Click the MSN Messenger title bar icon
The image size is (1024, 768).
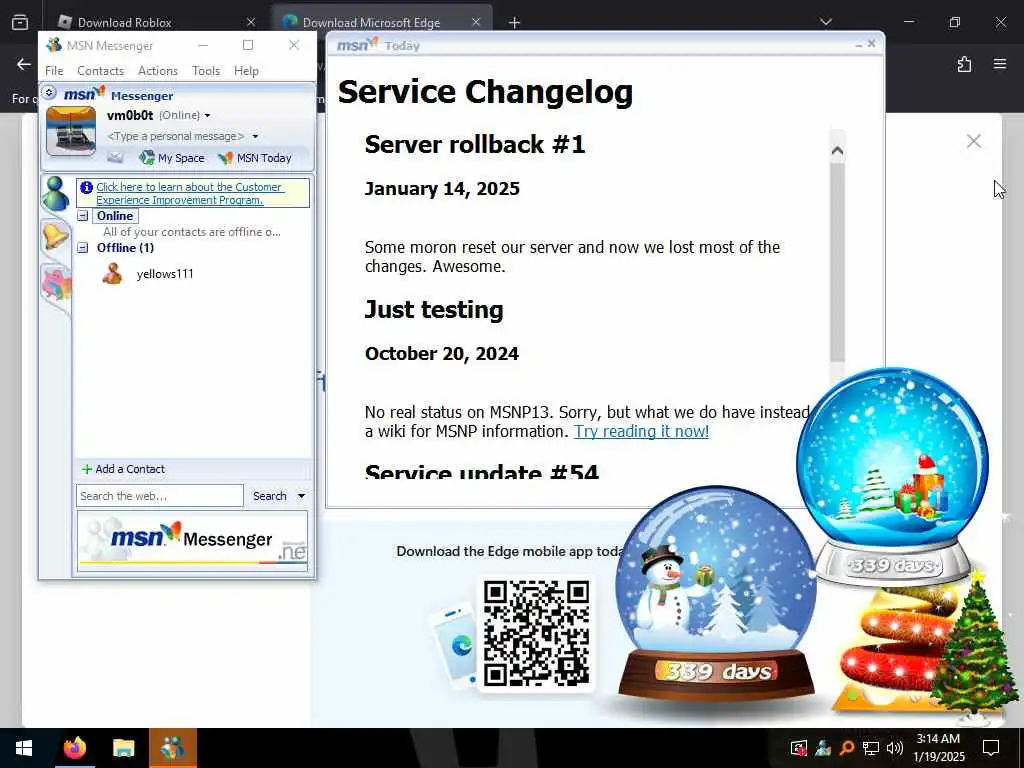point(54,45)
